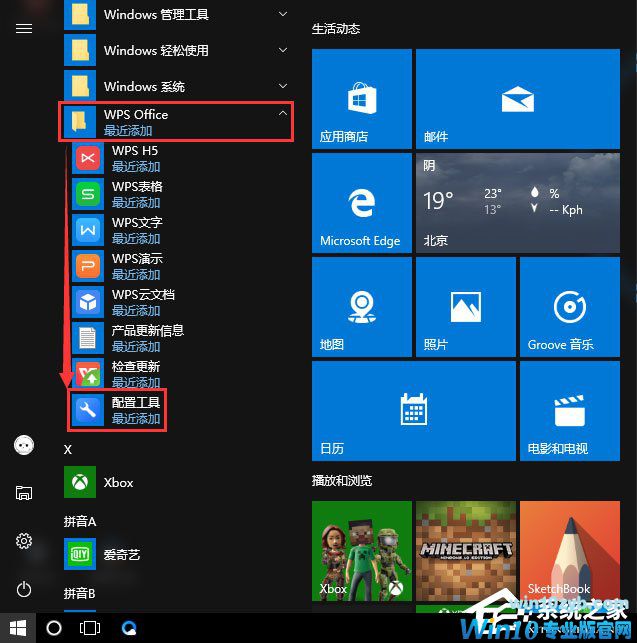This screenshot has width=637, height=643.
Task: Open browser icon next to Task View
Action: tap(129, 628)
